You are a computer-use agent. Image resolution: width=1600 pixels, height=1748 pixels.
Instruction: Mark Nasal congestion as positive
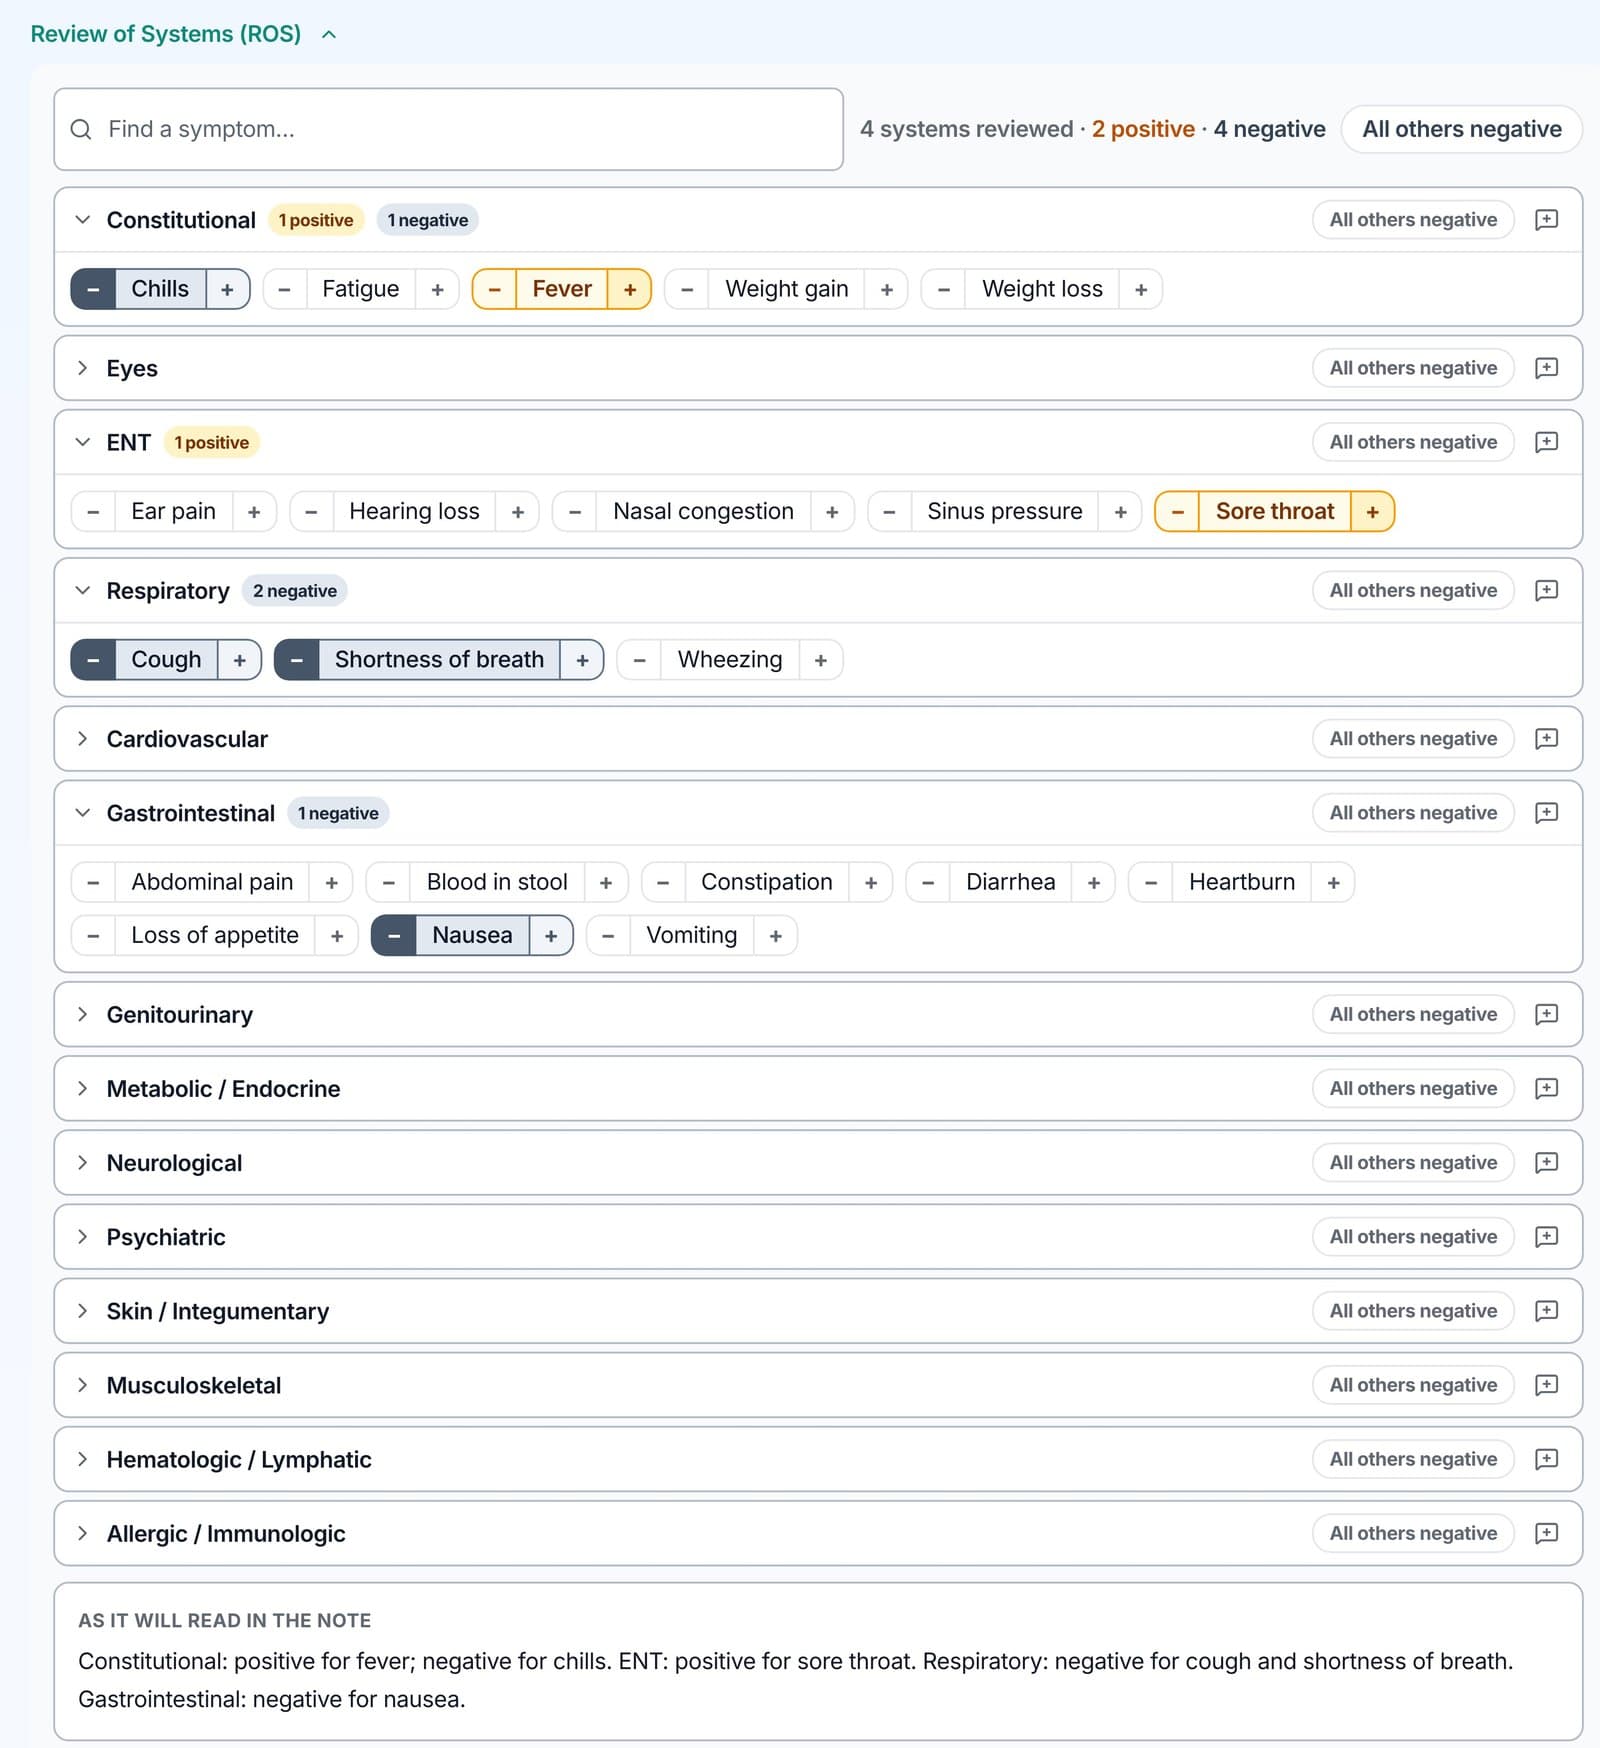[832, 512]
